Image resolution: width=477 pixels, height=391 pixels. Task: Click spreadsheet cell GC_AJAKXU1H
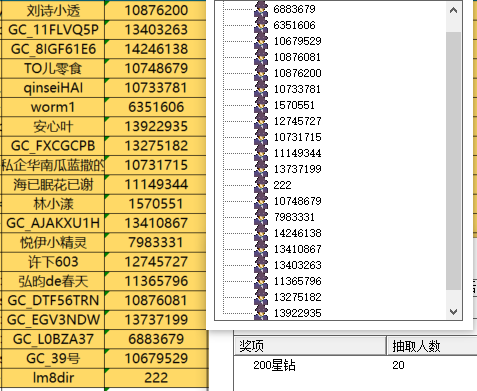53,223
